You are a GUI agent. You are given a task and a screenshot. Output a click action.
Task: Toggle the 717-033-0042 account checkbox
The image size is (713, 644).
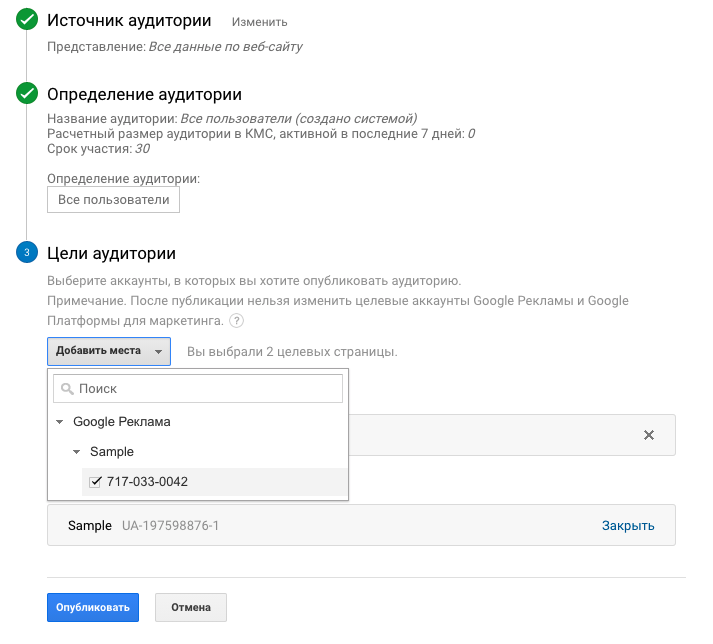pyautogui.click(x=96, y=482)
